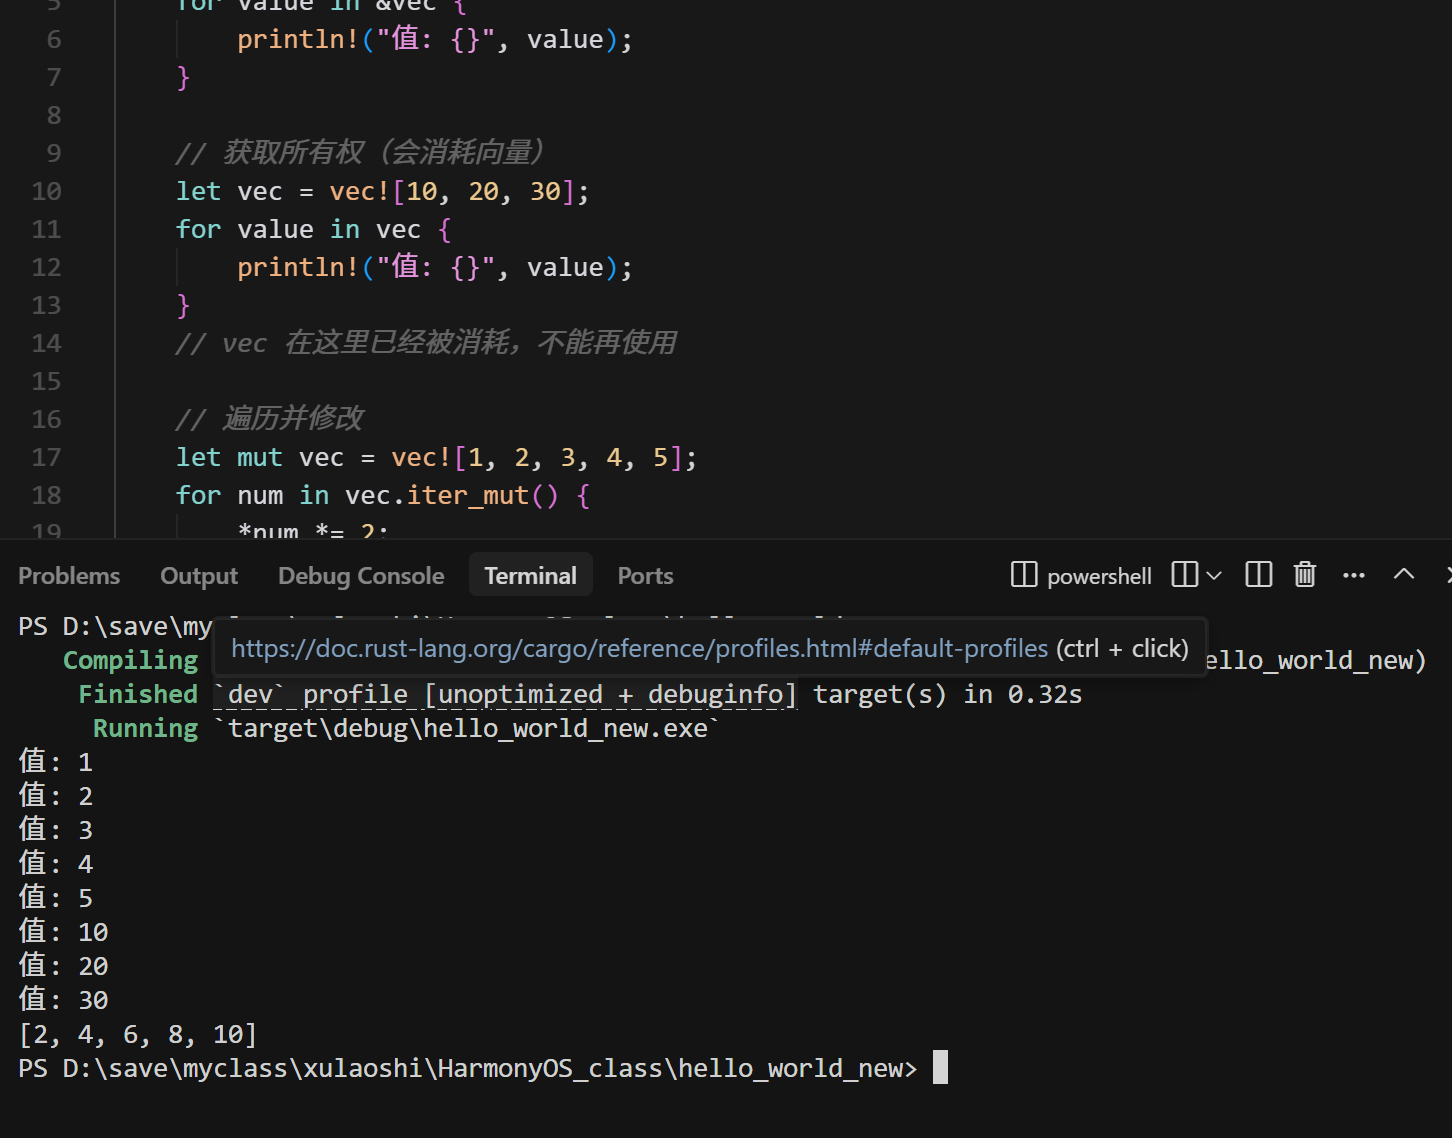
Task: Click line number 12 in the gutter
Action: click(x=47, y=268)
